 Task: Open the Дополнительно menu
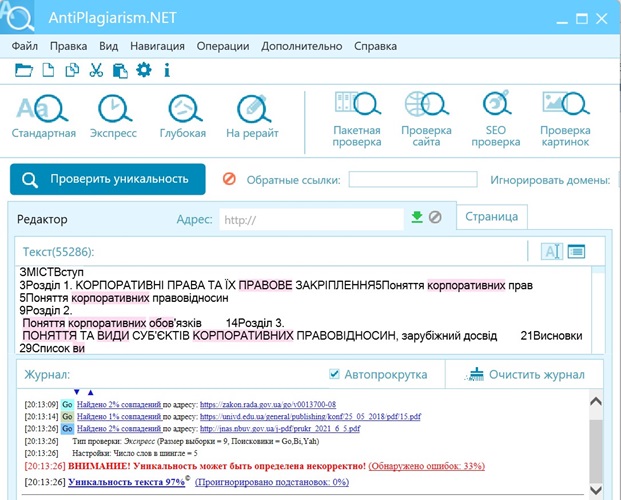(x=301, y=46)
